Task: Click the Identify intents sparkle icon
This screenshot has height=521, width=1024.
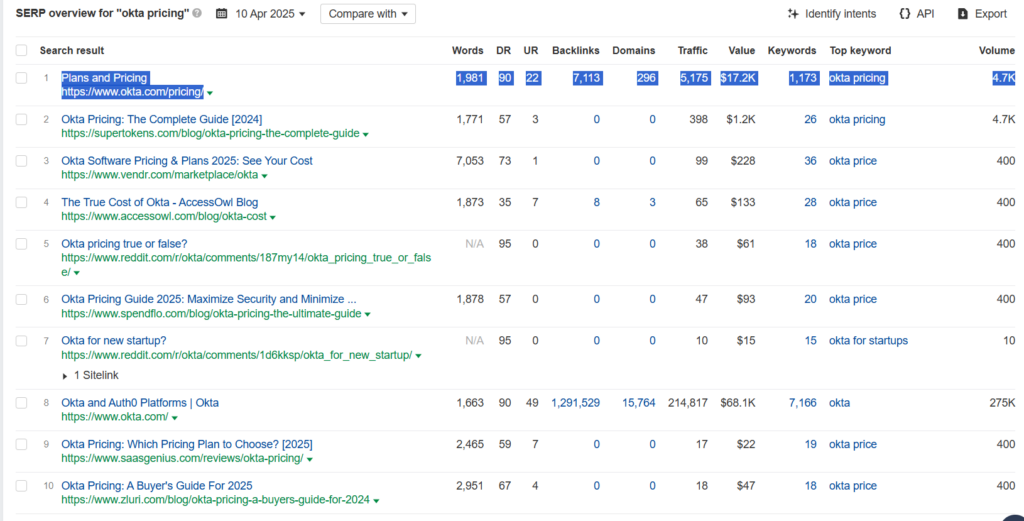Action: click(793, 14)
